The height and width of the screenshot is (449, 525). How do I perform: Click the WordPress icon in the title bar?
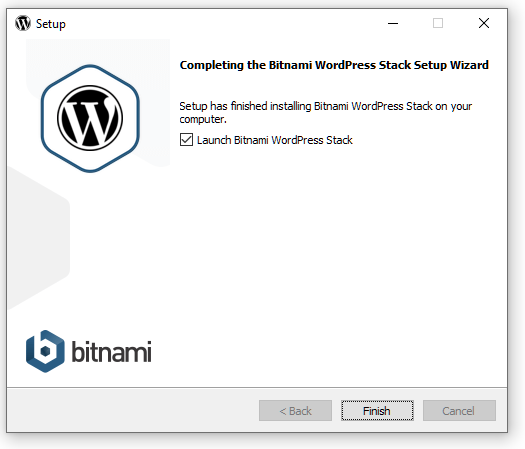tap(23, 23)
